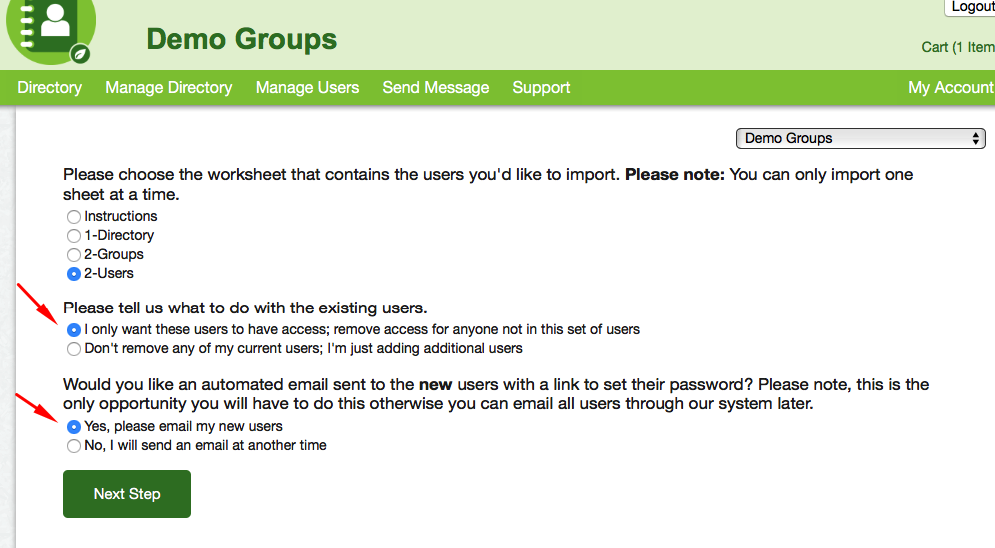995x548 pixels.
Task: Open the Manage Directory menu
Action: [x=168, y=88]
